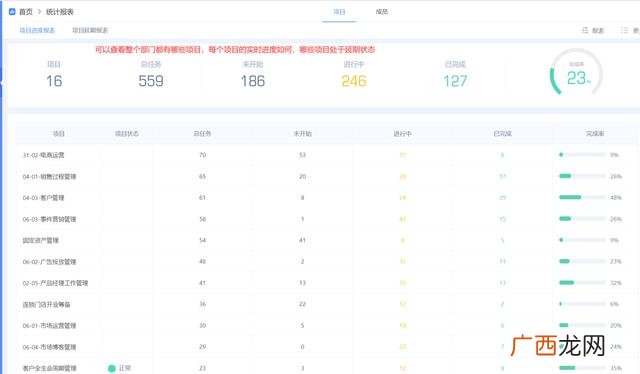Sort by the 项目 column header

(59, 134)
